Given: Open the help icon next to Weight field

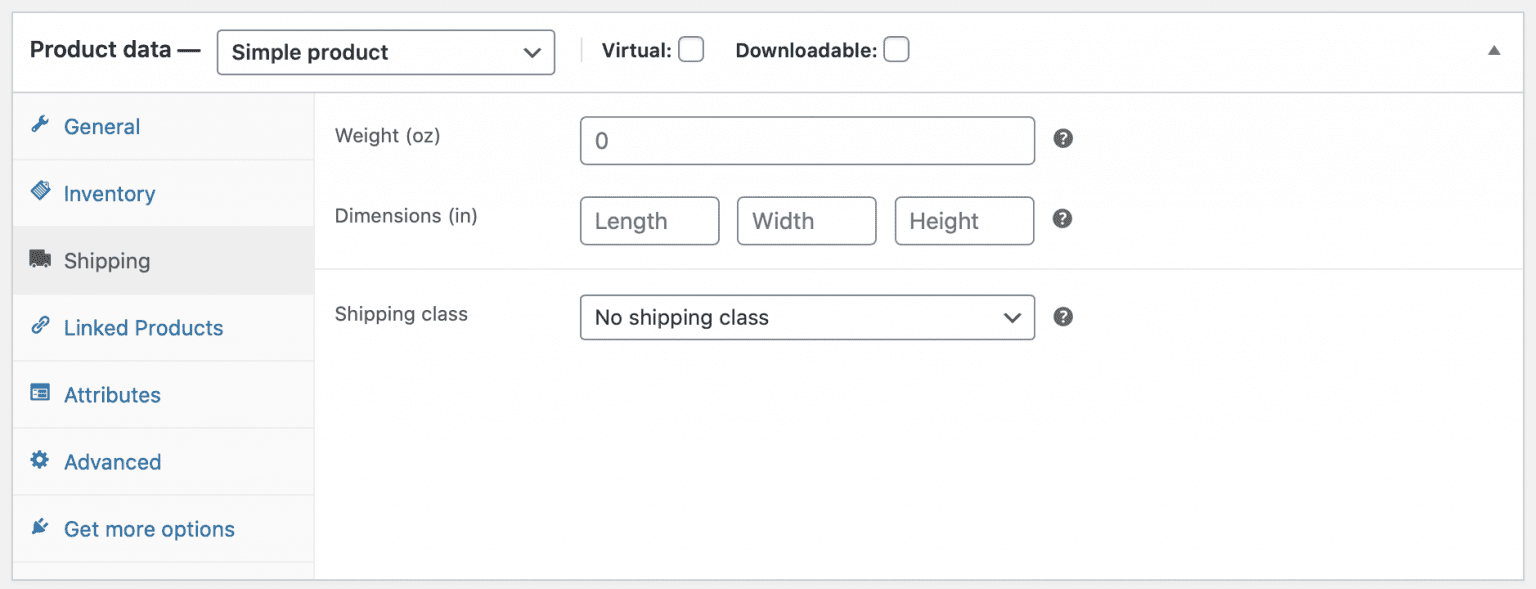Looking at the screenshot, I should click(1062, 139).
